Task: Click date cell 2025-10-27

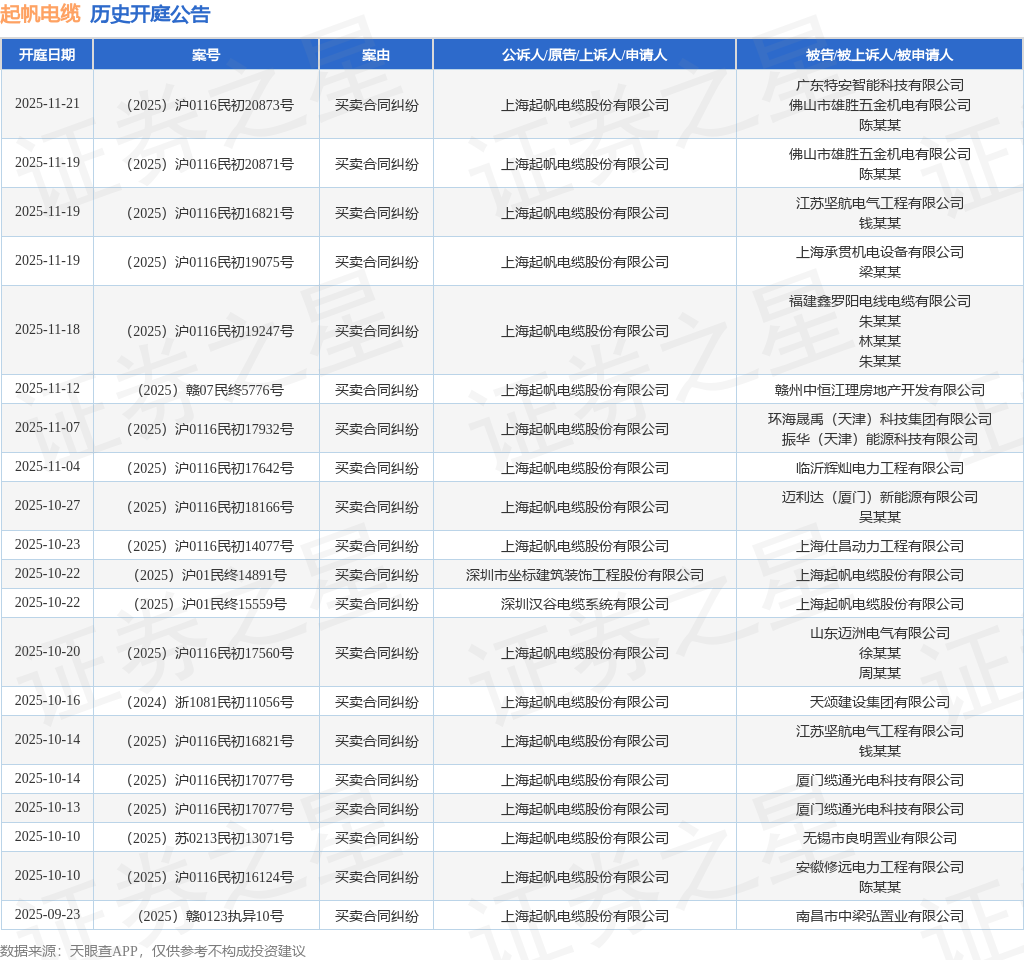Action: [47, 505]
